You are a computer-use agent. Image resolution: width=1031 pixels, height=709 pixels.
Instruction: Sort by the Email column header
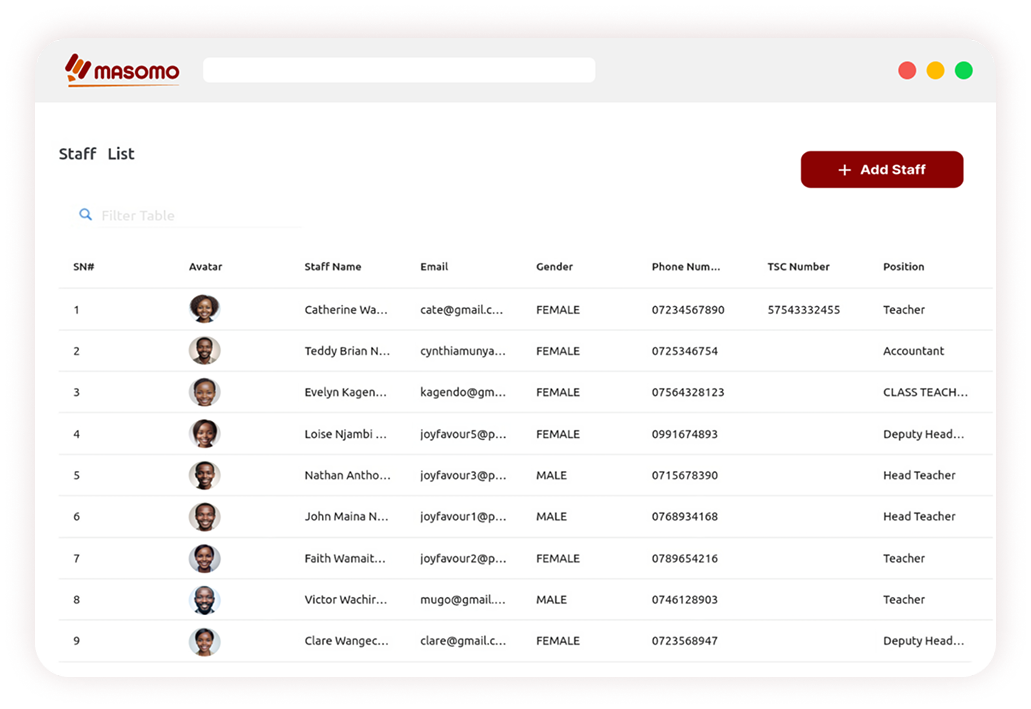(x=434, y=267)
